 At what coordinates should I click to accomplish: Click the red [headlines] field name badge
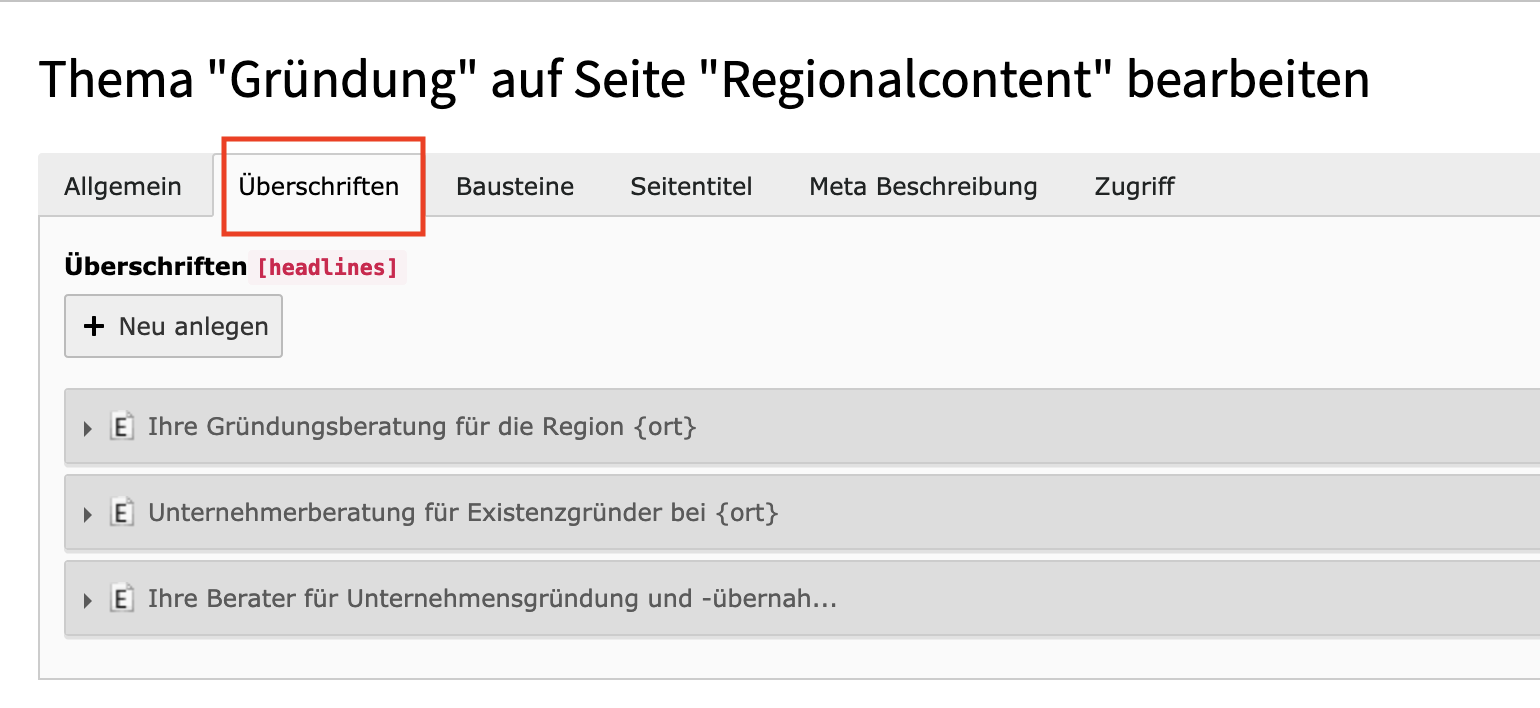pyautogui.click(x=327, y=268)
